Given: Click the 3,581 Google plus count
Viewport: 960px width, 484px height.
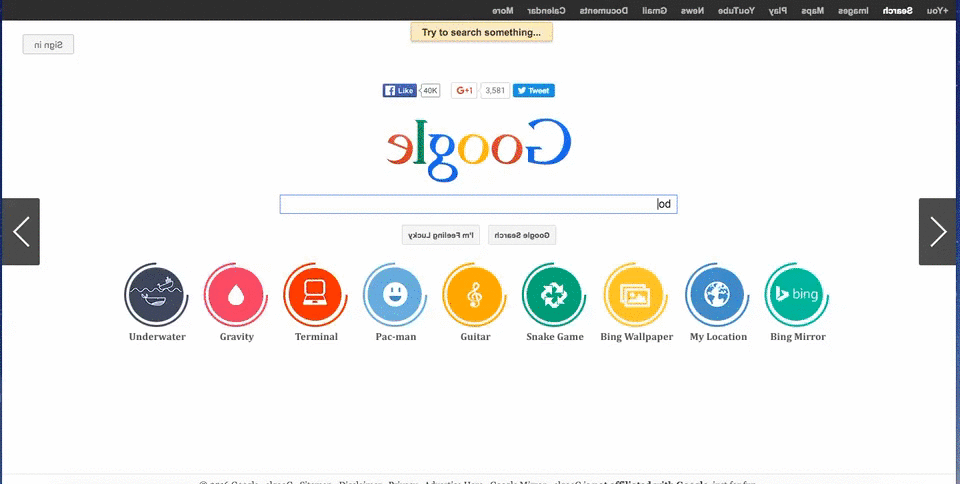Looking at the screenshot, I should (495, 91).
